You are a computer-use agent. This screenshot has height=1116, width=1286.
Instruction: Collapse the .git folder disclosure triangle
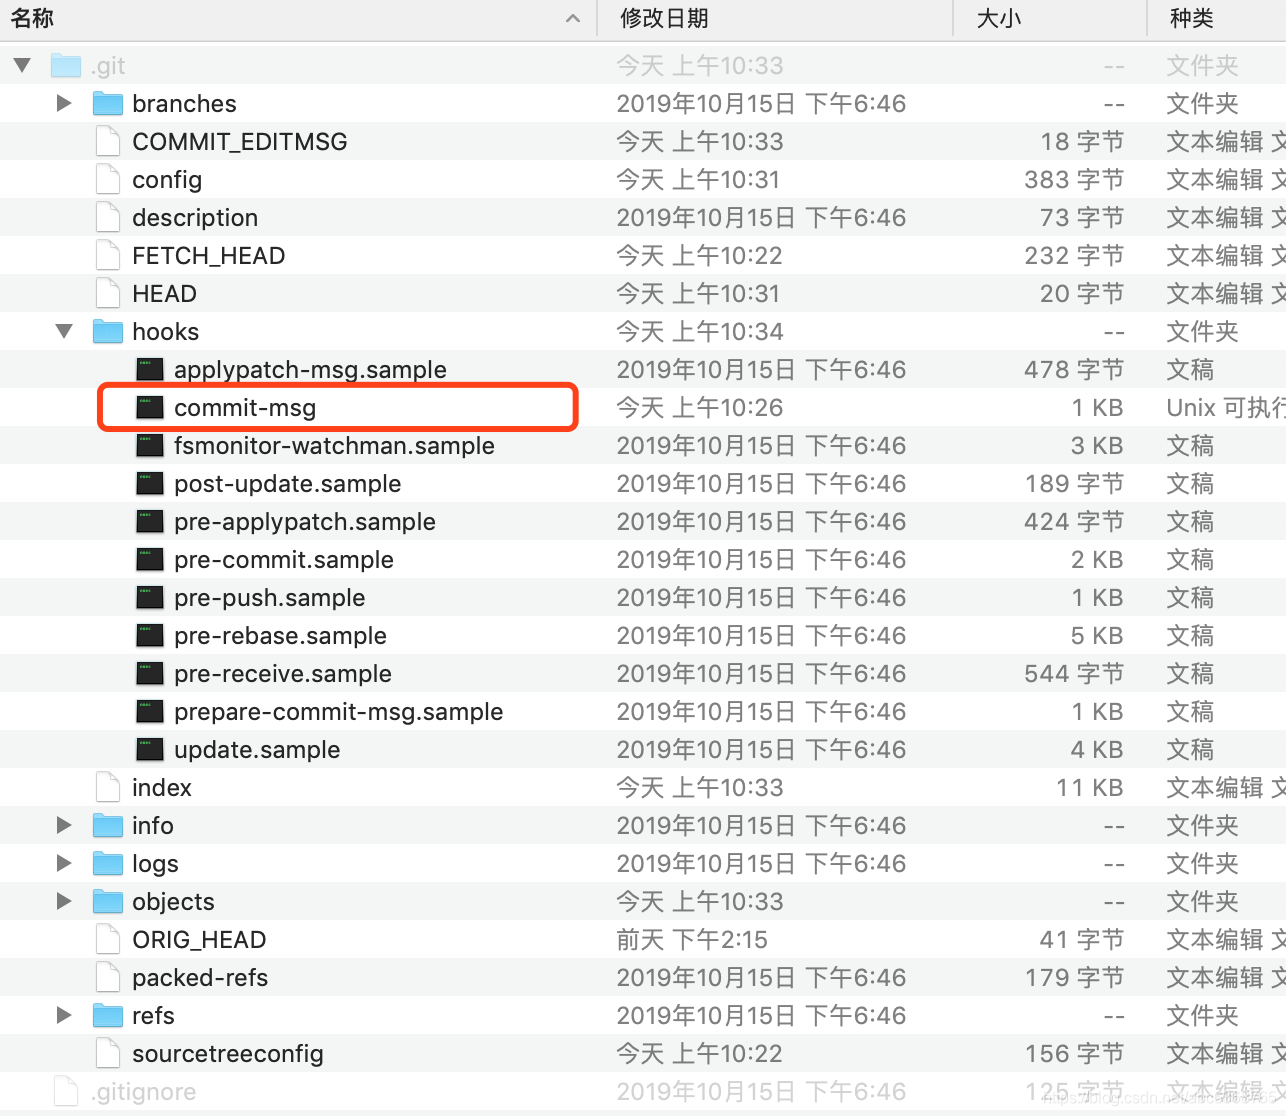(23, 66)
